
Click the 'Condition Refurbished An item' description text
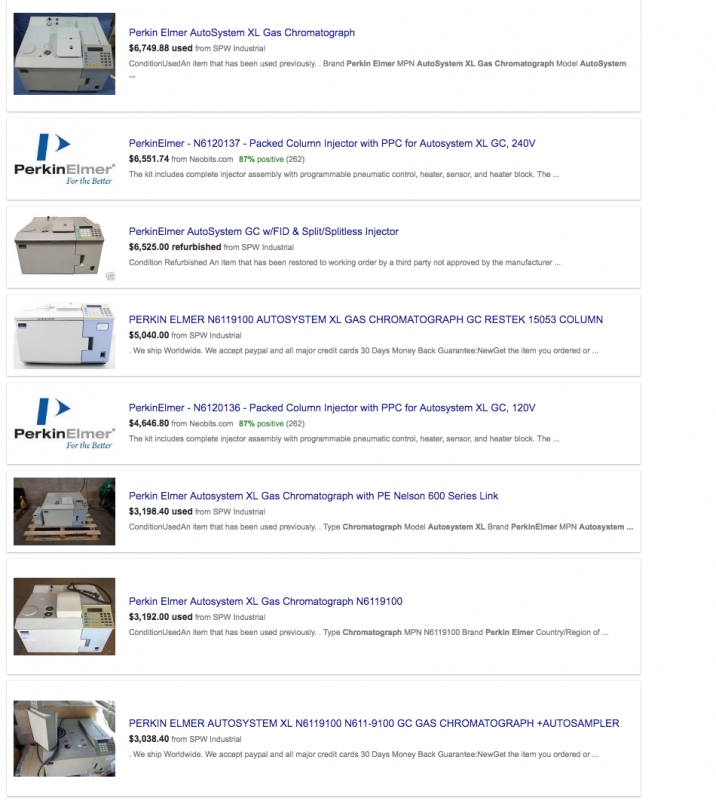(x=344, y=262)
